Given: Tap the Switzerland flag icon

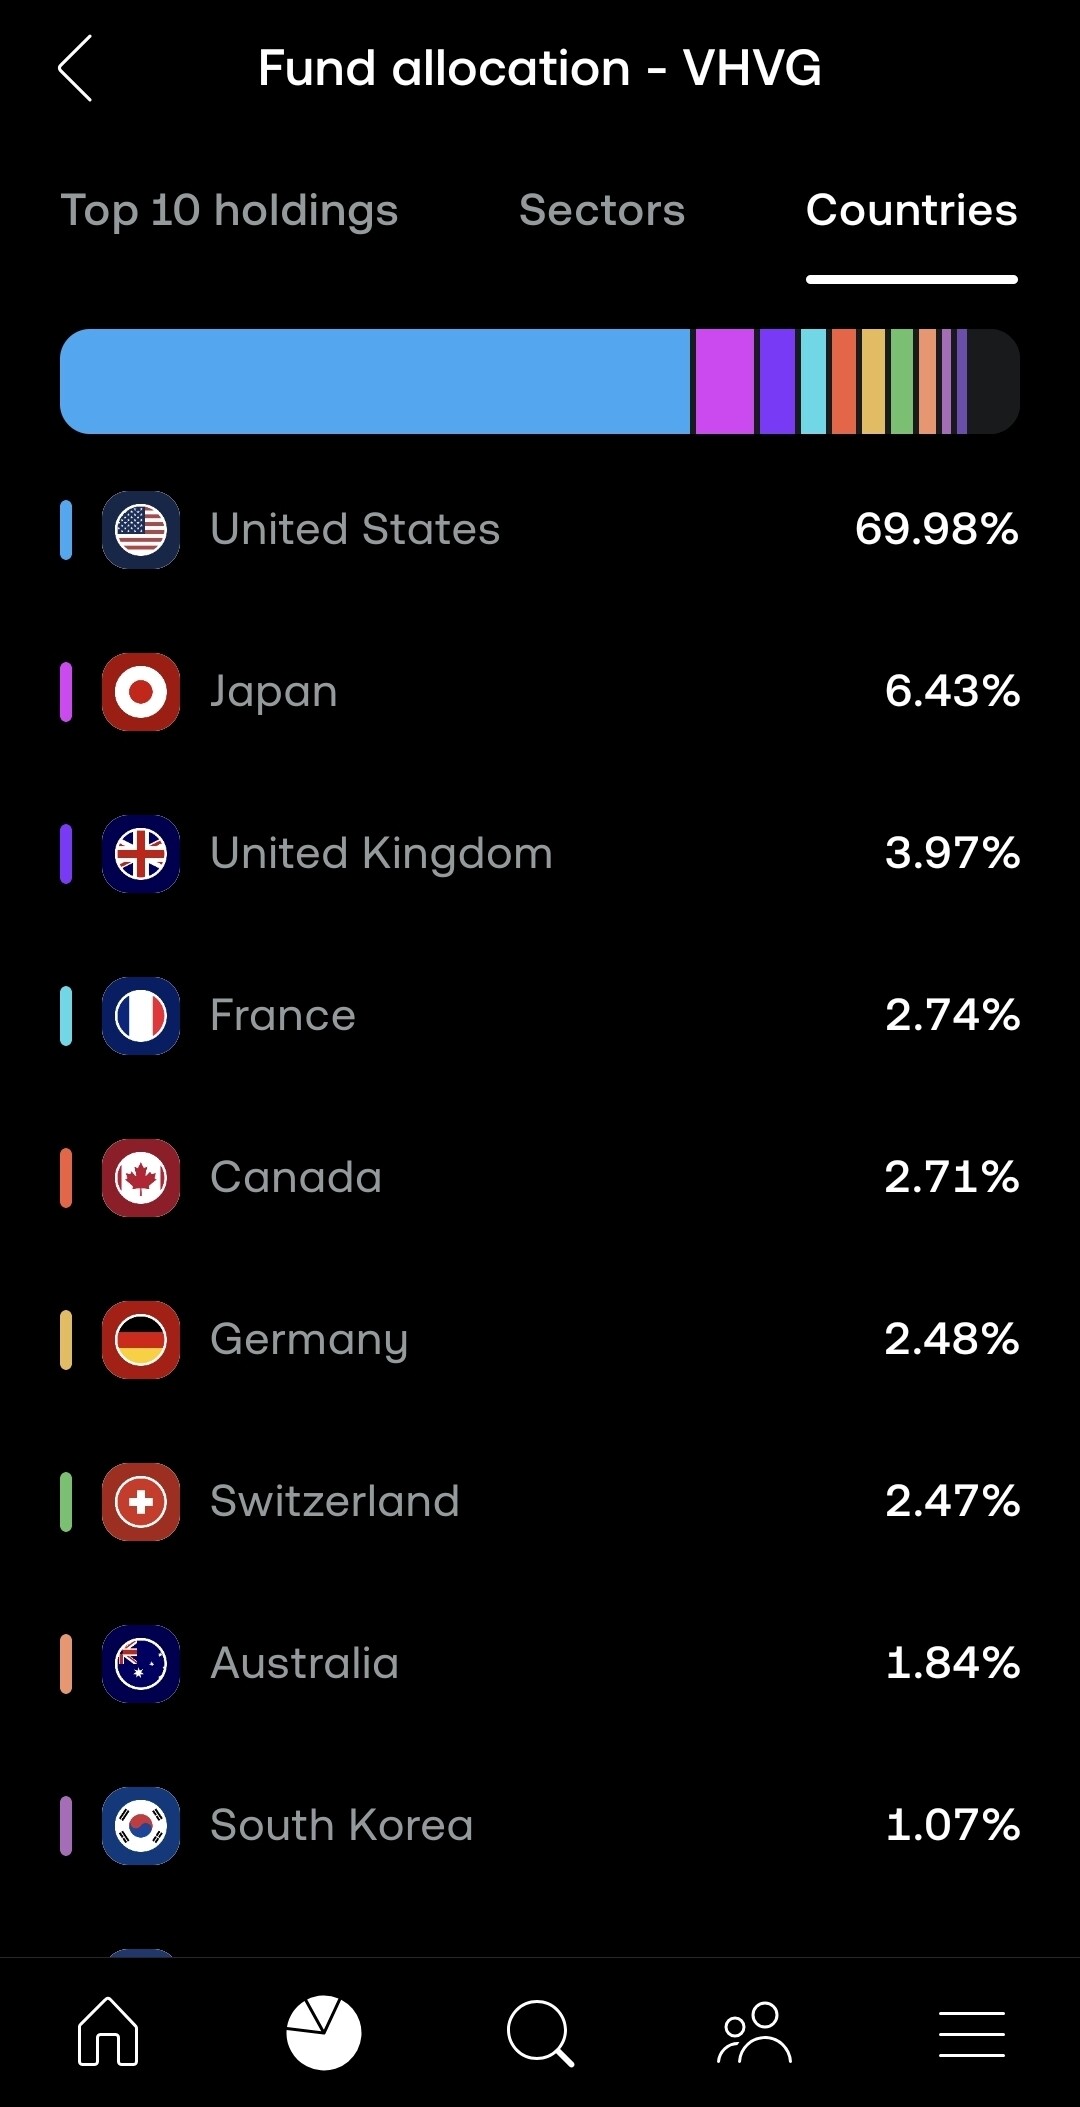Looking at the screenshot, I should click(x=141, y=1502).
